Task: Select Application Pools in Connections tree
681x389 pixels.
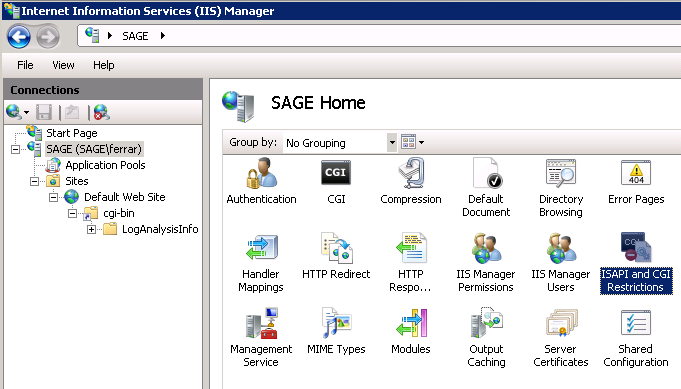Action: pyautogui.click(x=105, y=165)
